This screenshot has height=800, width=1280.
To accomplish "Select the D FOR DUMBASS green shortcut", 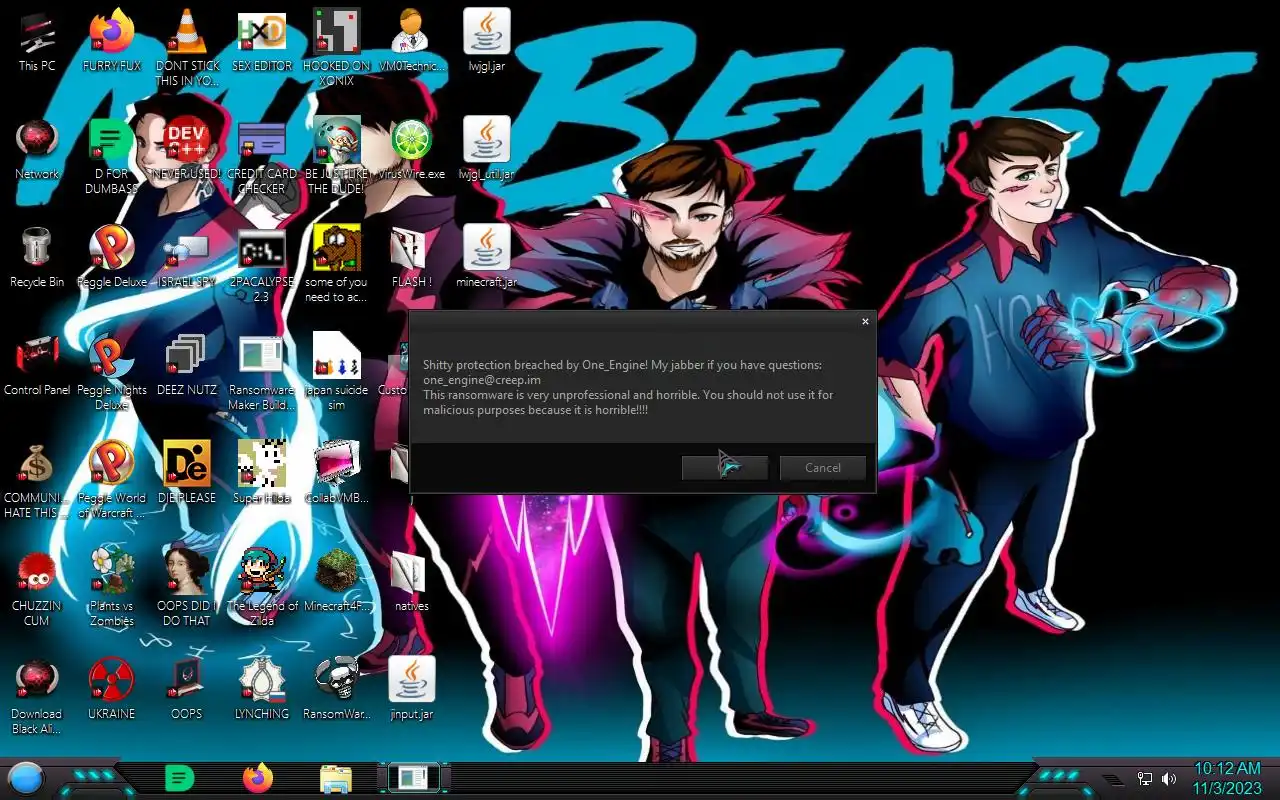I will coord(111,157).
